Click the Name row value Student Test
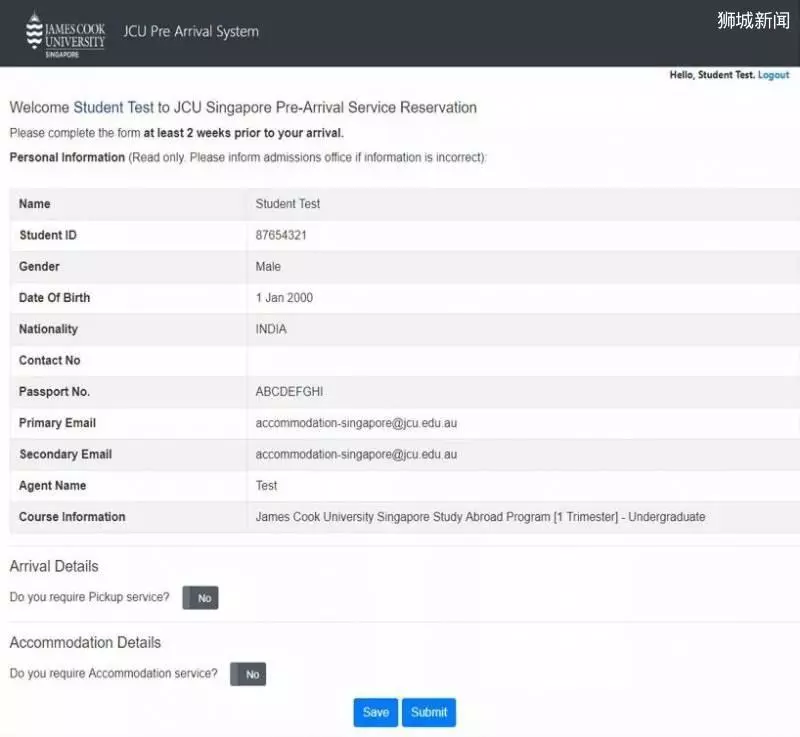The width and height of the screenshot is (800, 737). [288, 204]
